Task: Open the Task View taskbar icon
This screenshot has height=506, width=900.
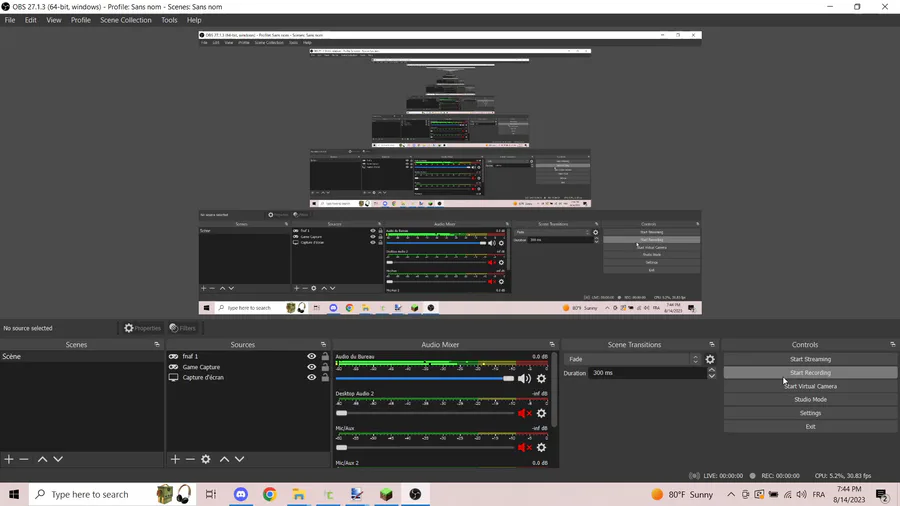Action: click(211, 495)
